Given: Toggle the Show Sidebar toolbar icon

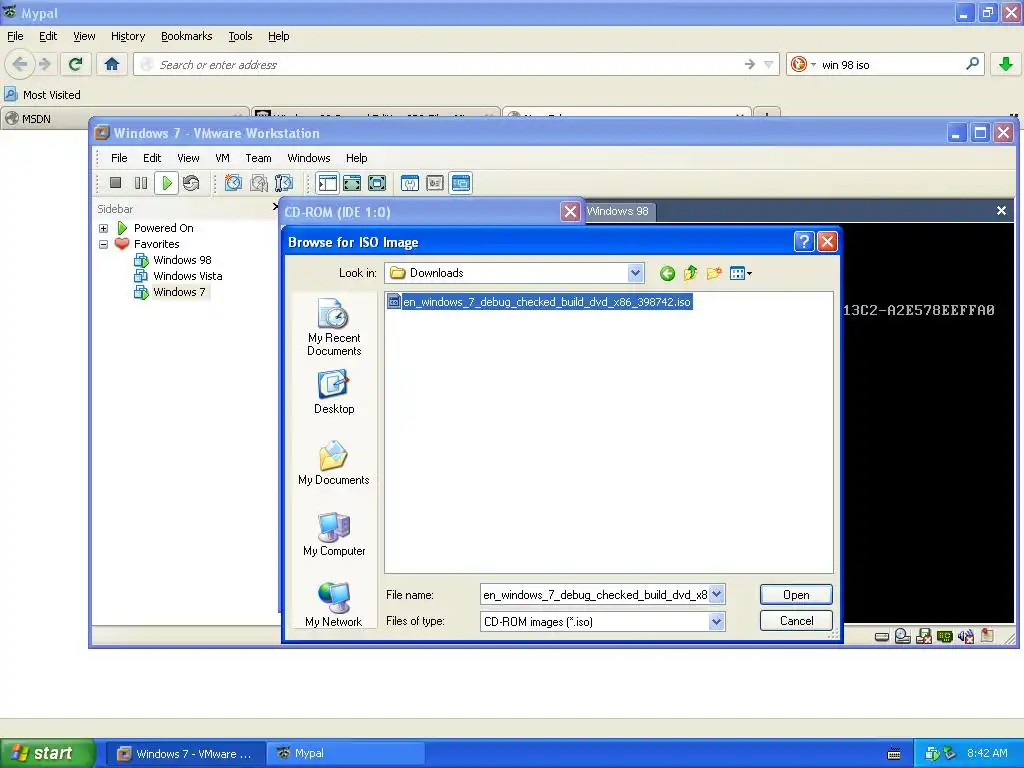Looking at the screenshot, I should coord(327,183).
